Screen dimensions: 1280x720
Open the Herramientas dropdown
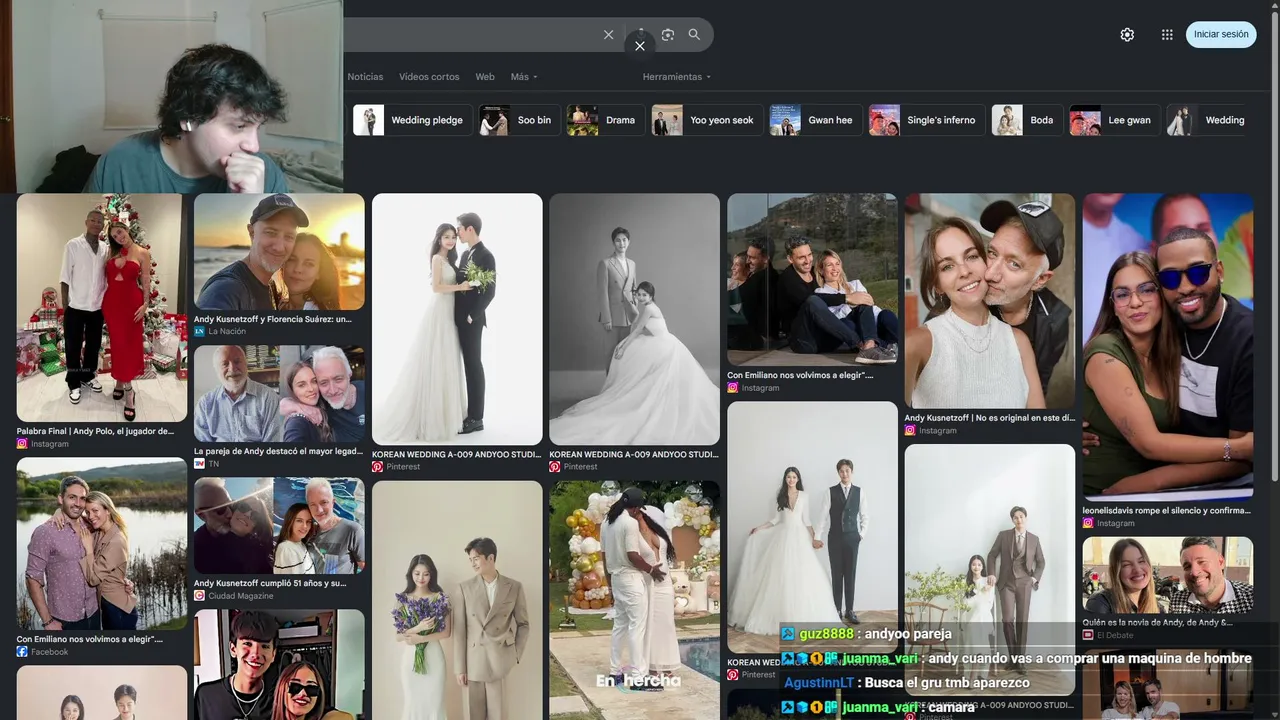pyautogui.click(x=677, y=77)
